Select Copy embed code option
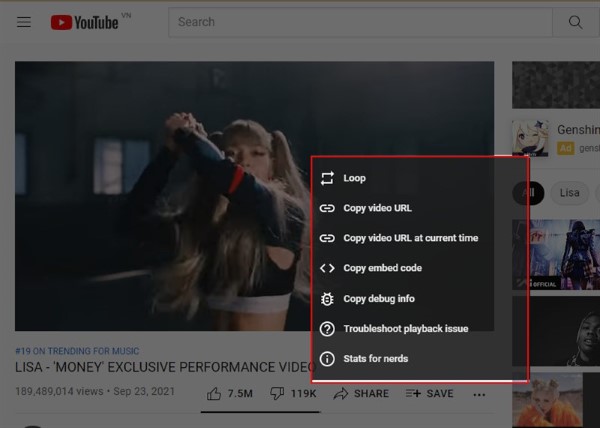Image resolution: width=600 pixels, height=428 pixels. [x=382, y=268]
